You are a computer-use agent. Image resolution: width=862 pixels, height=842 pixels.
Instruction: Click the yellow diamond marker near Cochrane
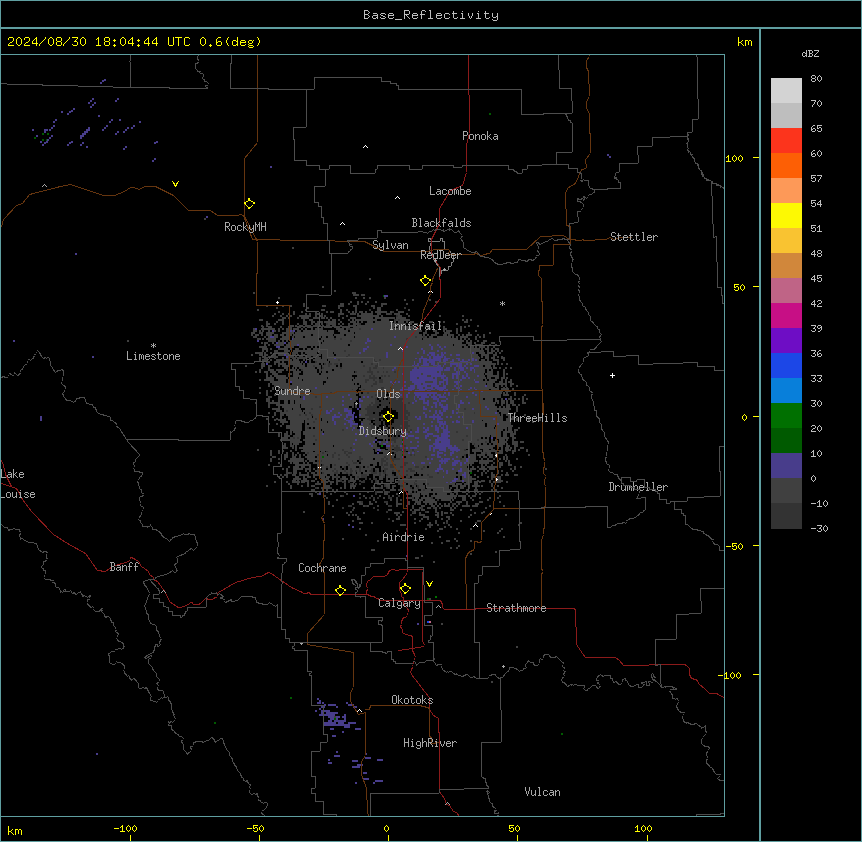340,590
